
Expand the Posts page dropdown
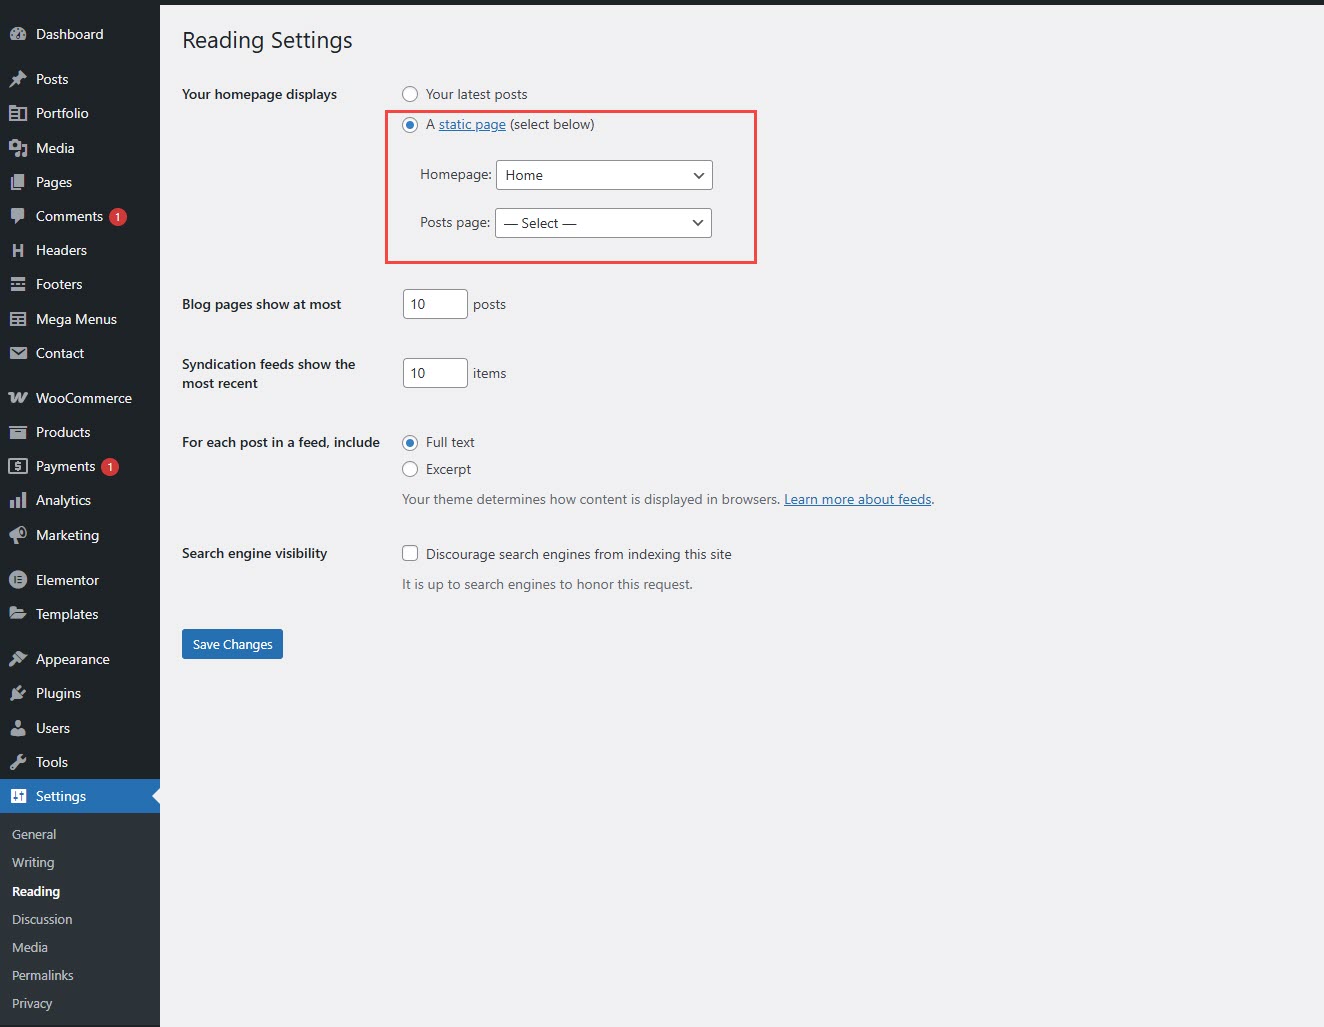603,223
